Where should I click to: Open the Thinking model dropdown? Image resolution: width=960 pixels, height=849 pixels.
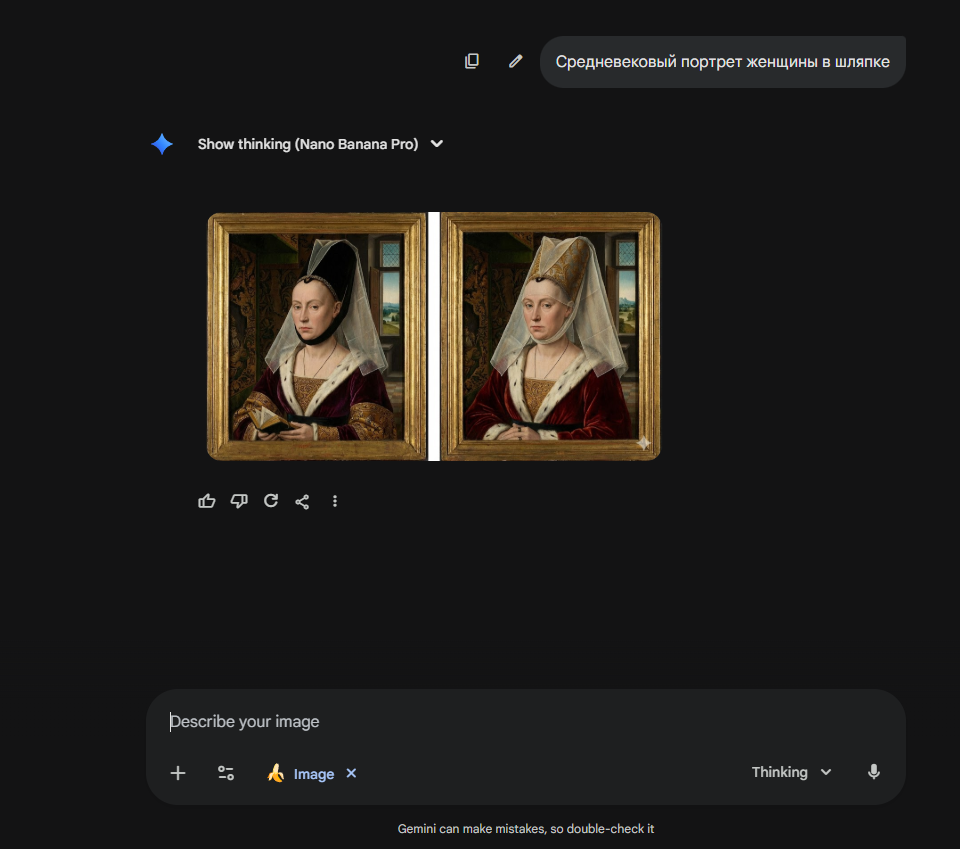coord(791,772)
